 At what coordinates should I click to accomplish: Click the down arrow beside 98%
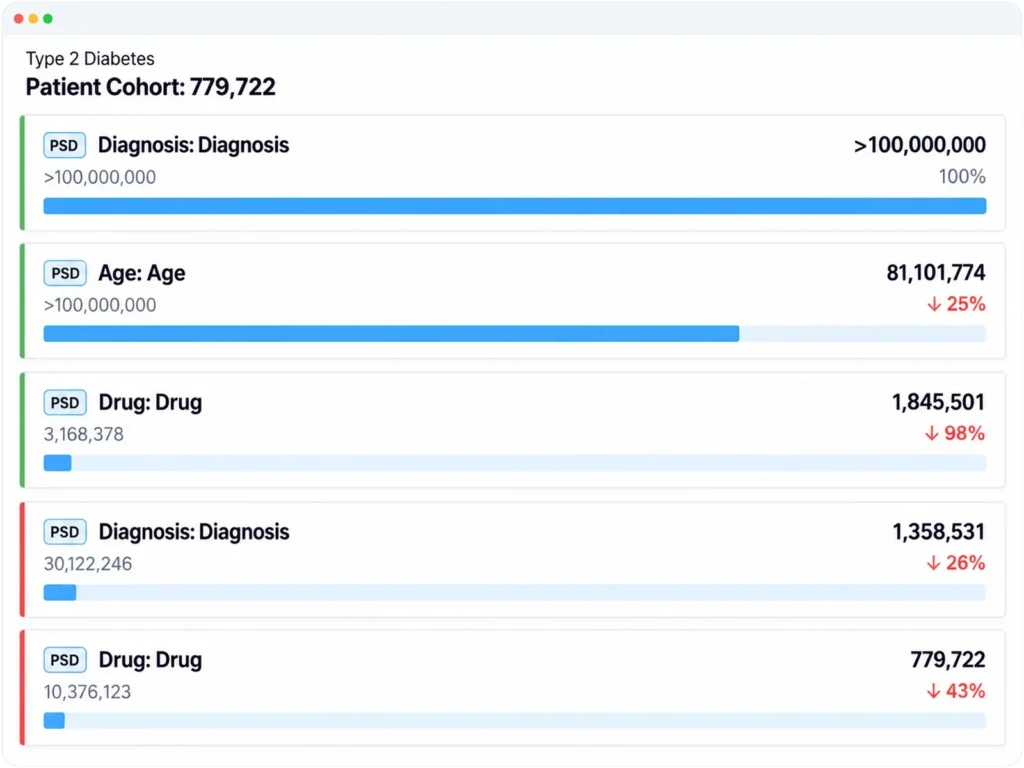coord(932,434)
